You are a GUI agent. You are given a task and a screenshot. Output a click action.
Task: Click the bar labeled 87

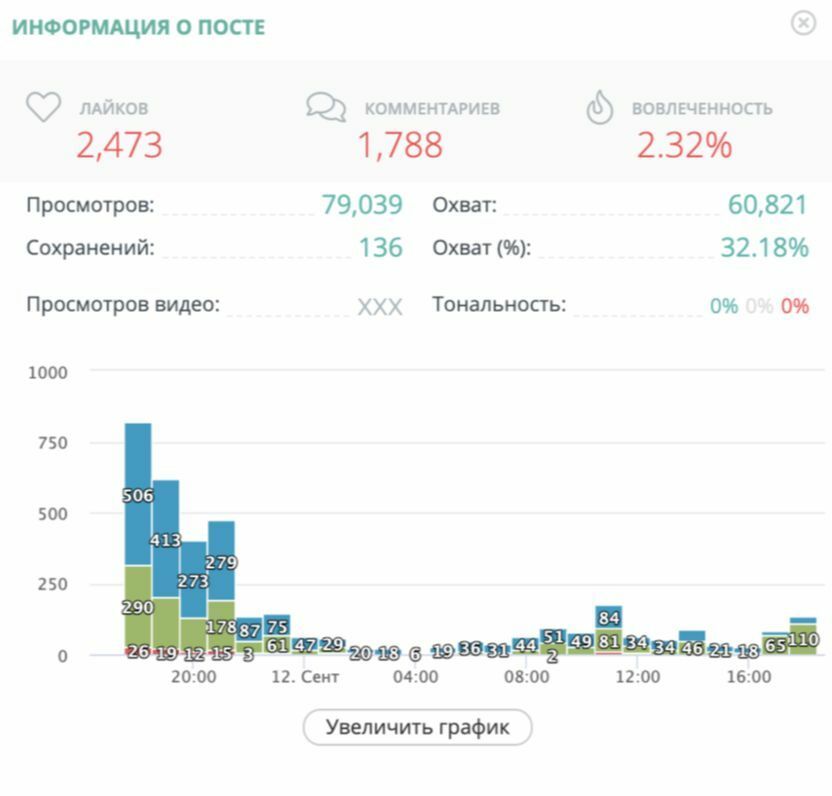pyautogui.click(x=249, y=630)
